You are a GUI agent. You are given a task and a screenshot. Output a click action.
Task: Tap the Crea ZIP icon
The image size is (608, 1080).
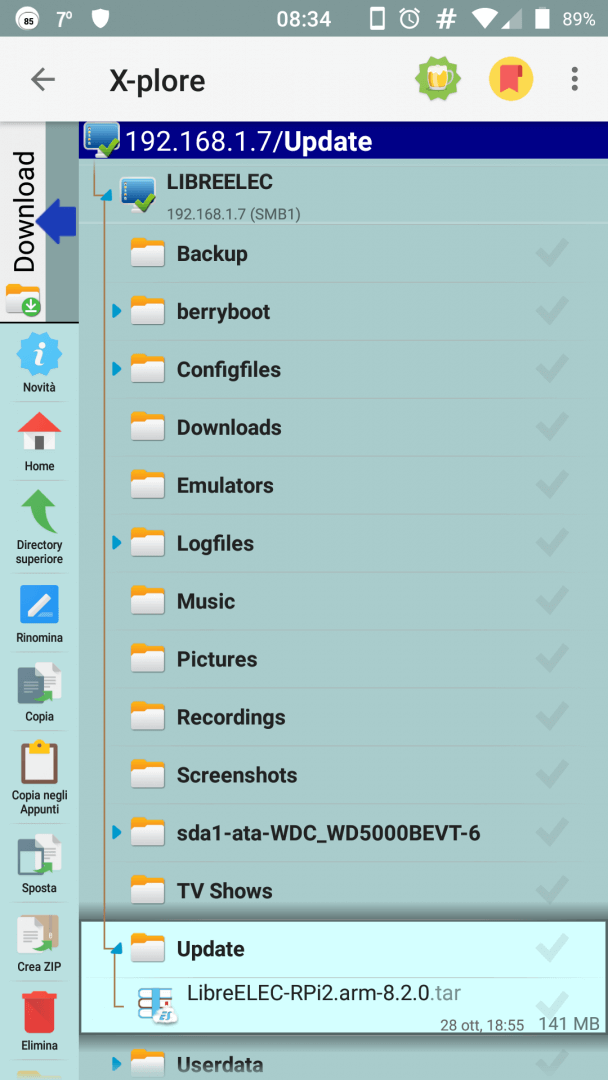39,935
